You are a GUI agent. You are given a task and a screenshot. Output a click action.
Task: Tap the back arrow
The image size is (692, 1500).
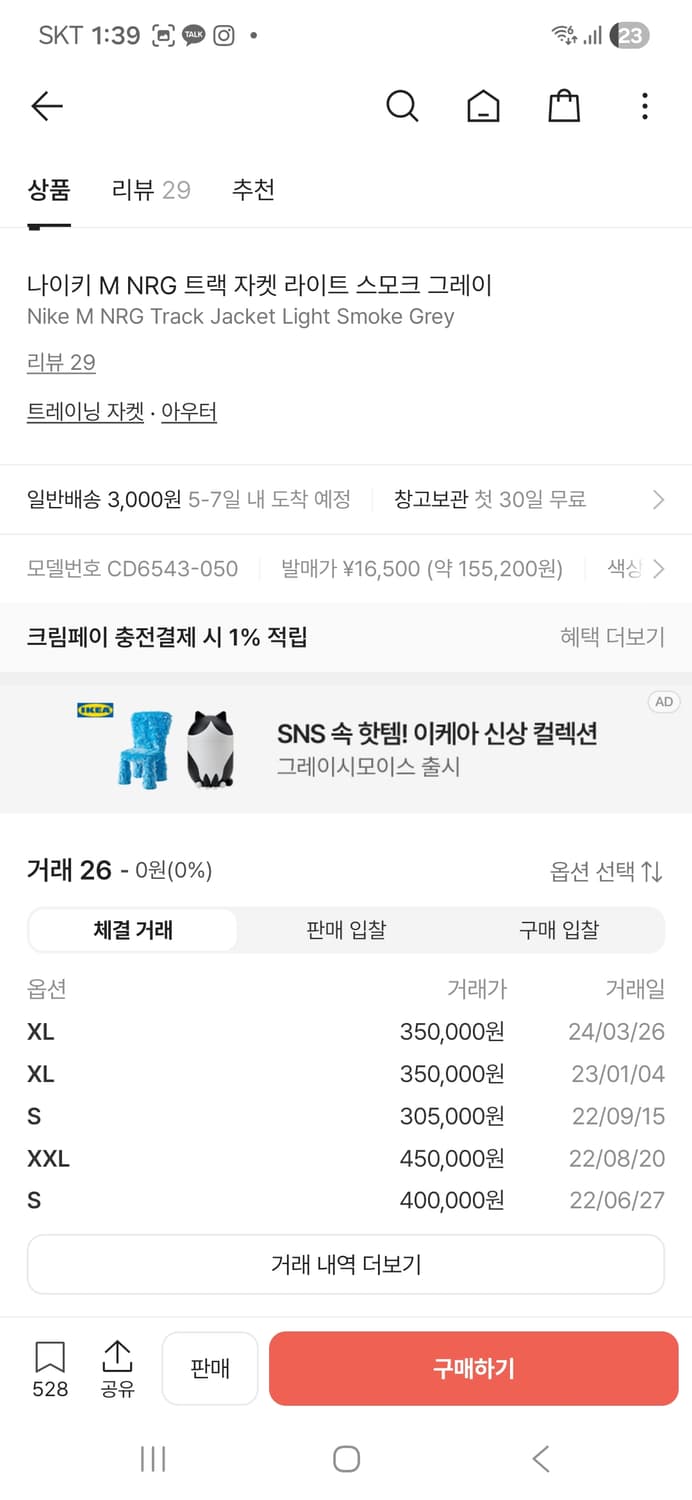pos(47,106)
